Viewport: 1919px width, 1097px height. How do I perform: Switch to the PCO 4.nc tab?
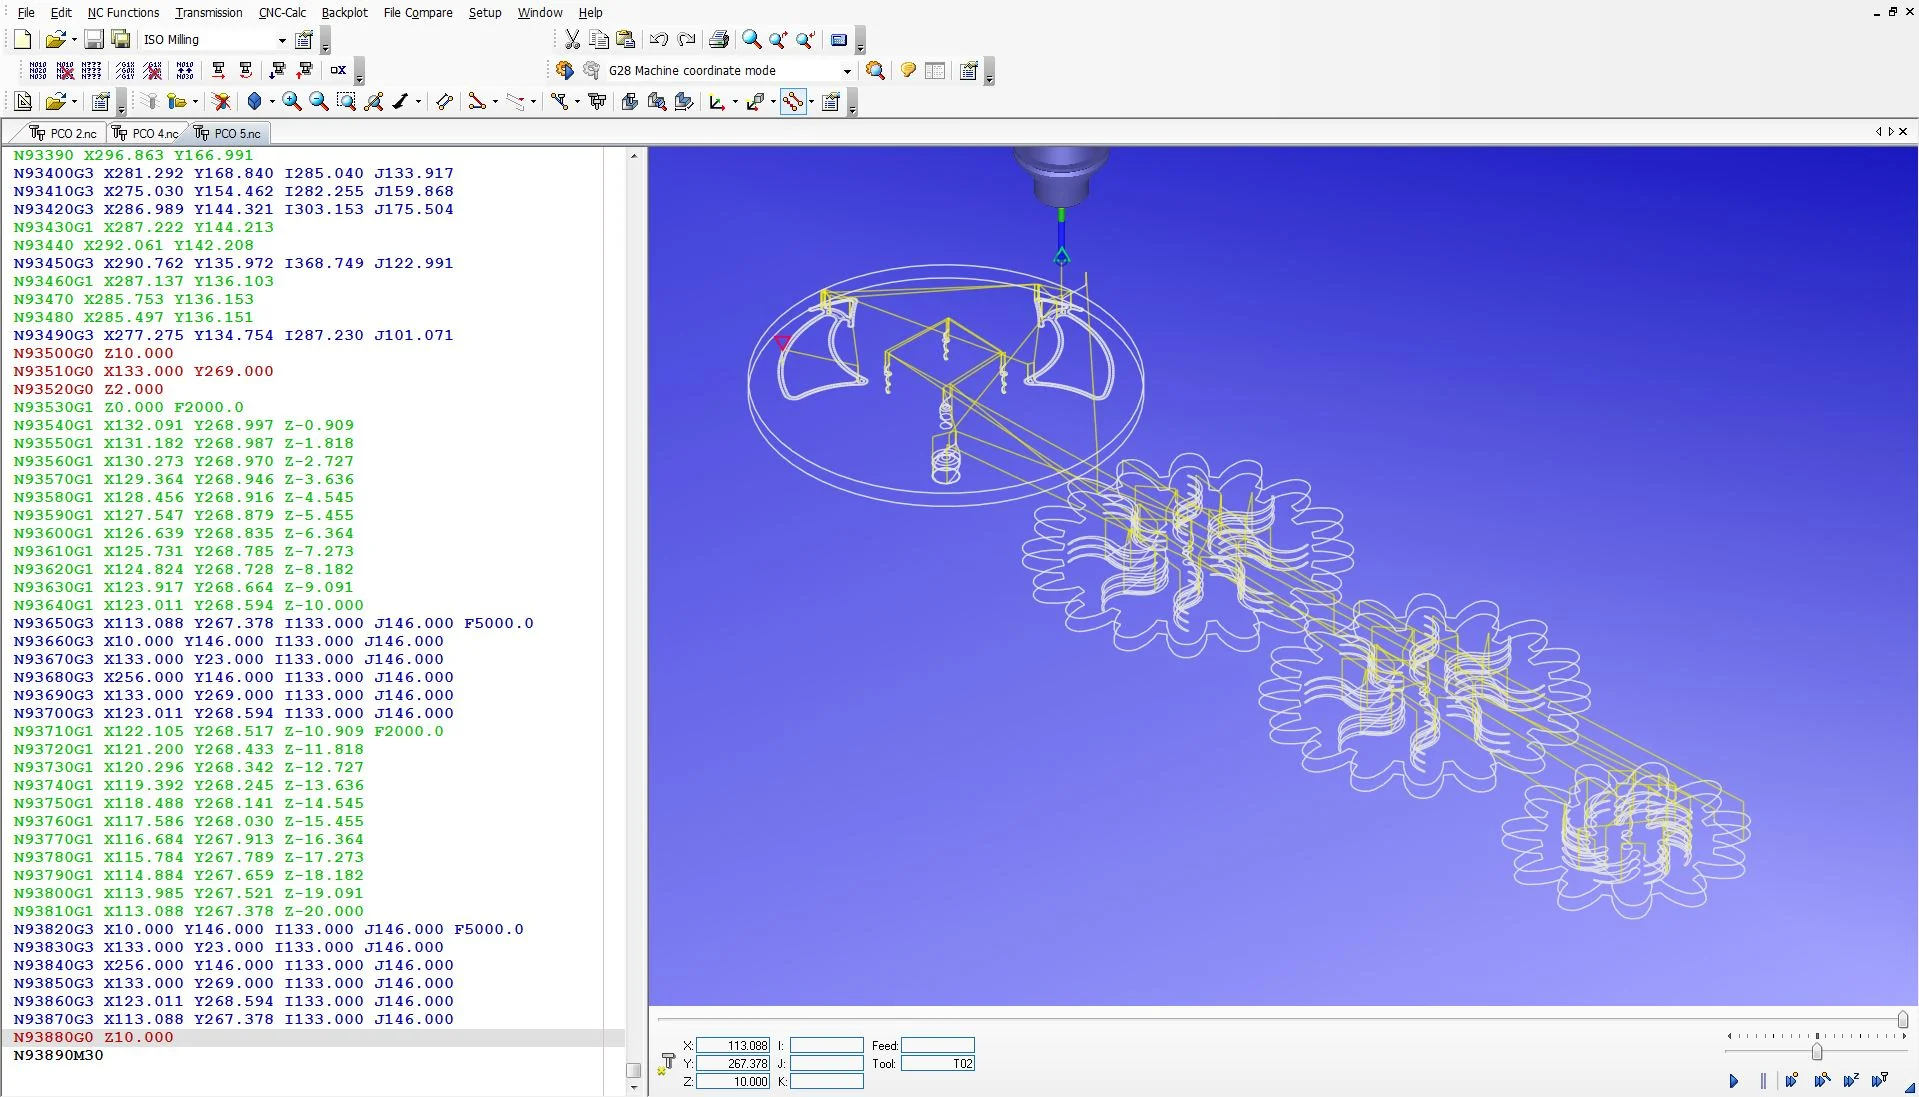pyautogui.click(x=146, y=133)
